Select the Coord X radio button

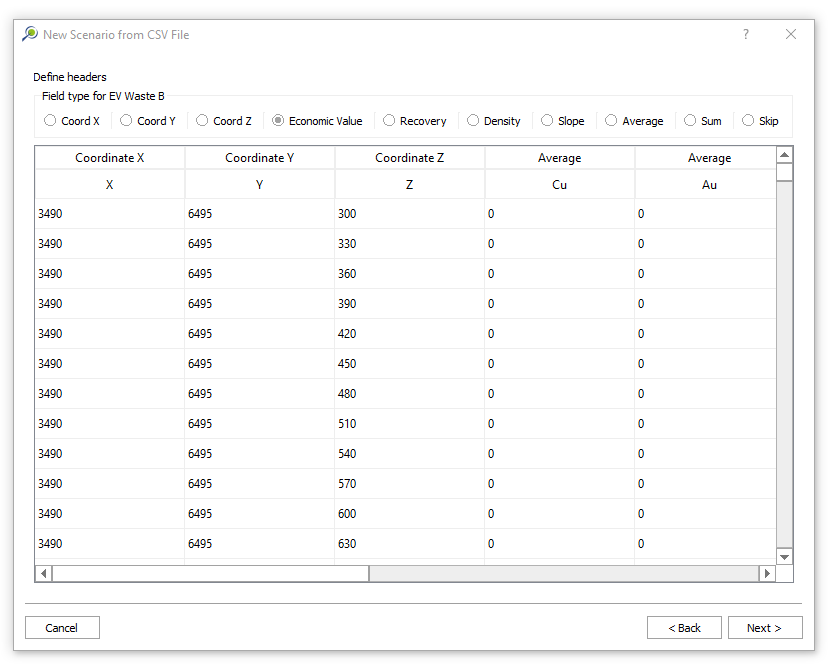click(50, 121)
